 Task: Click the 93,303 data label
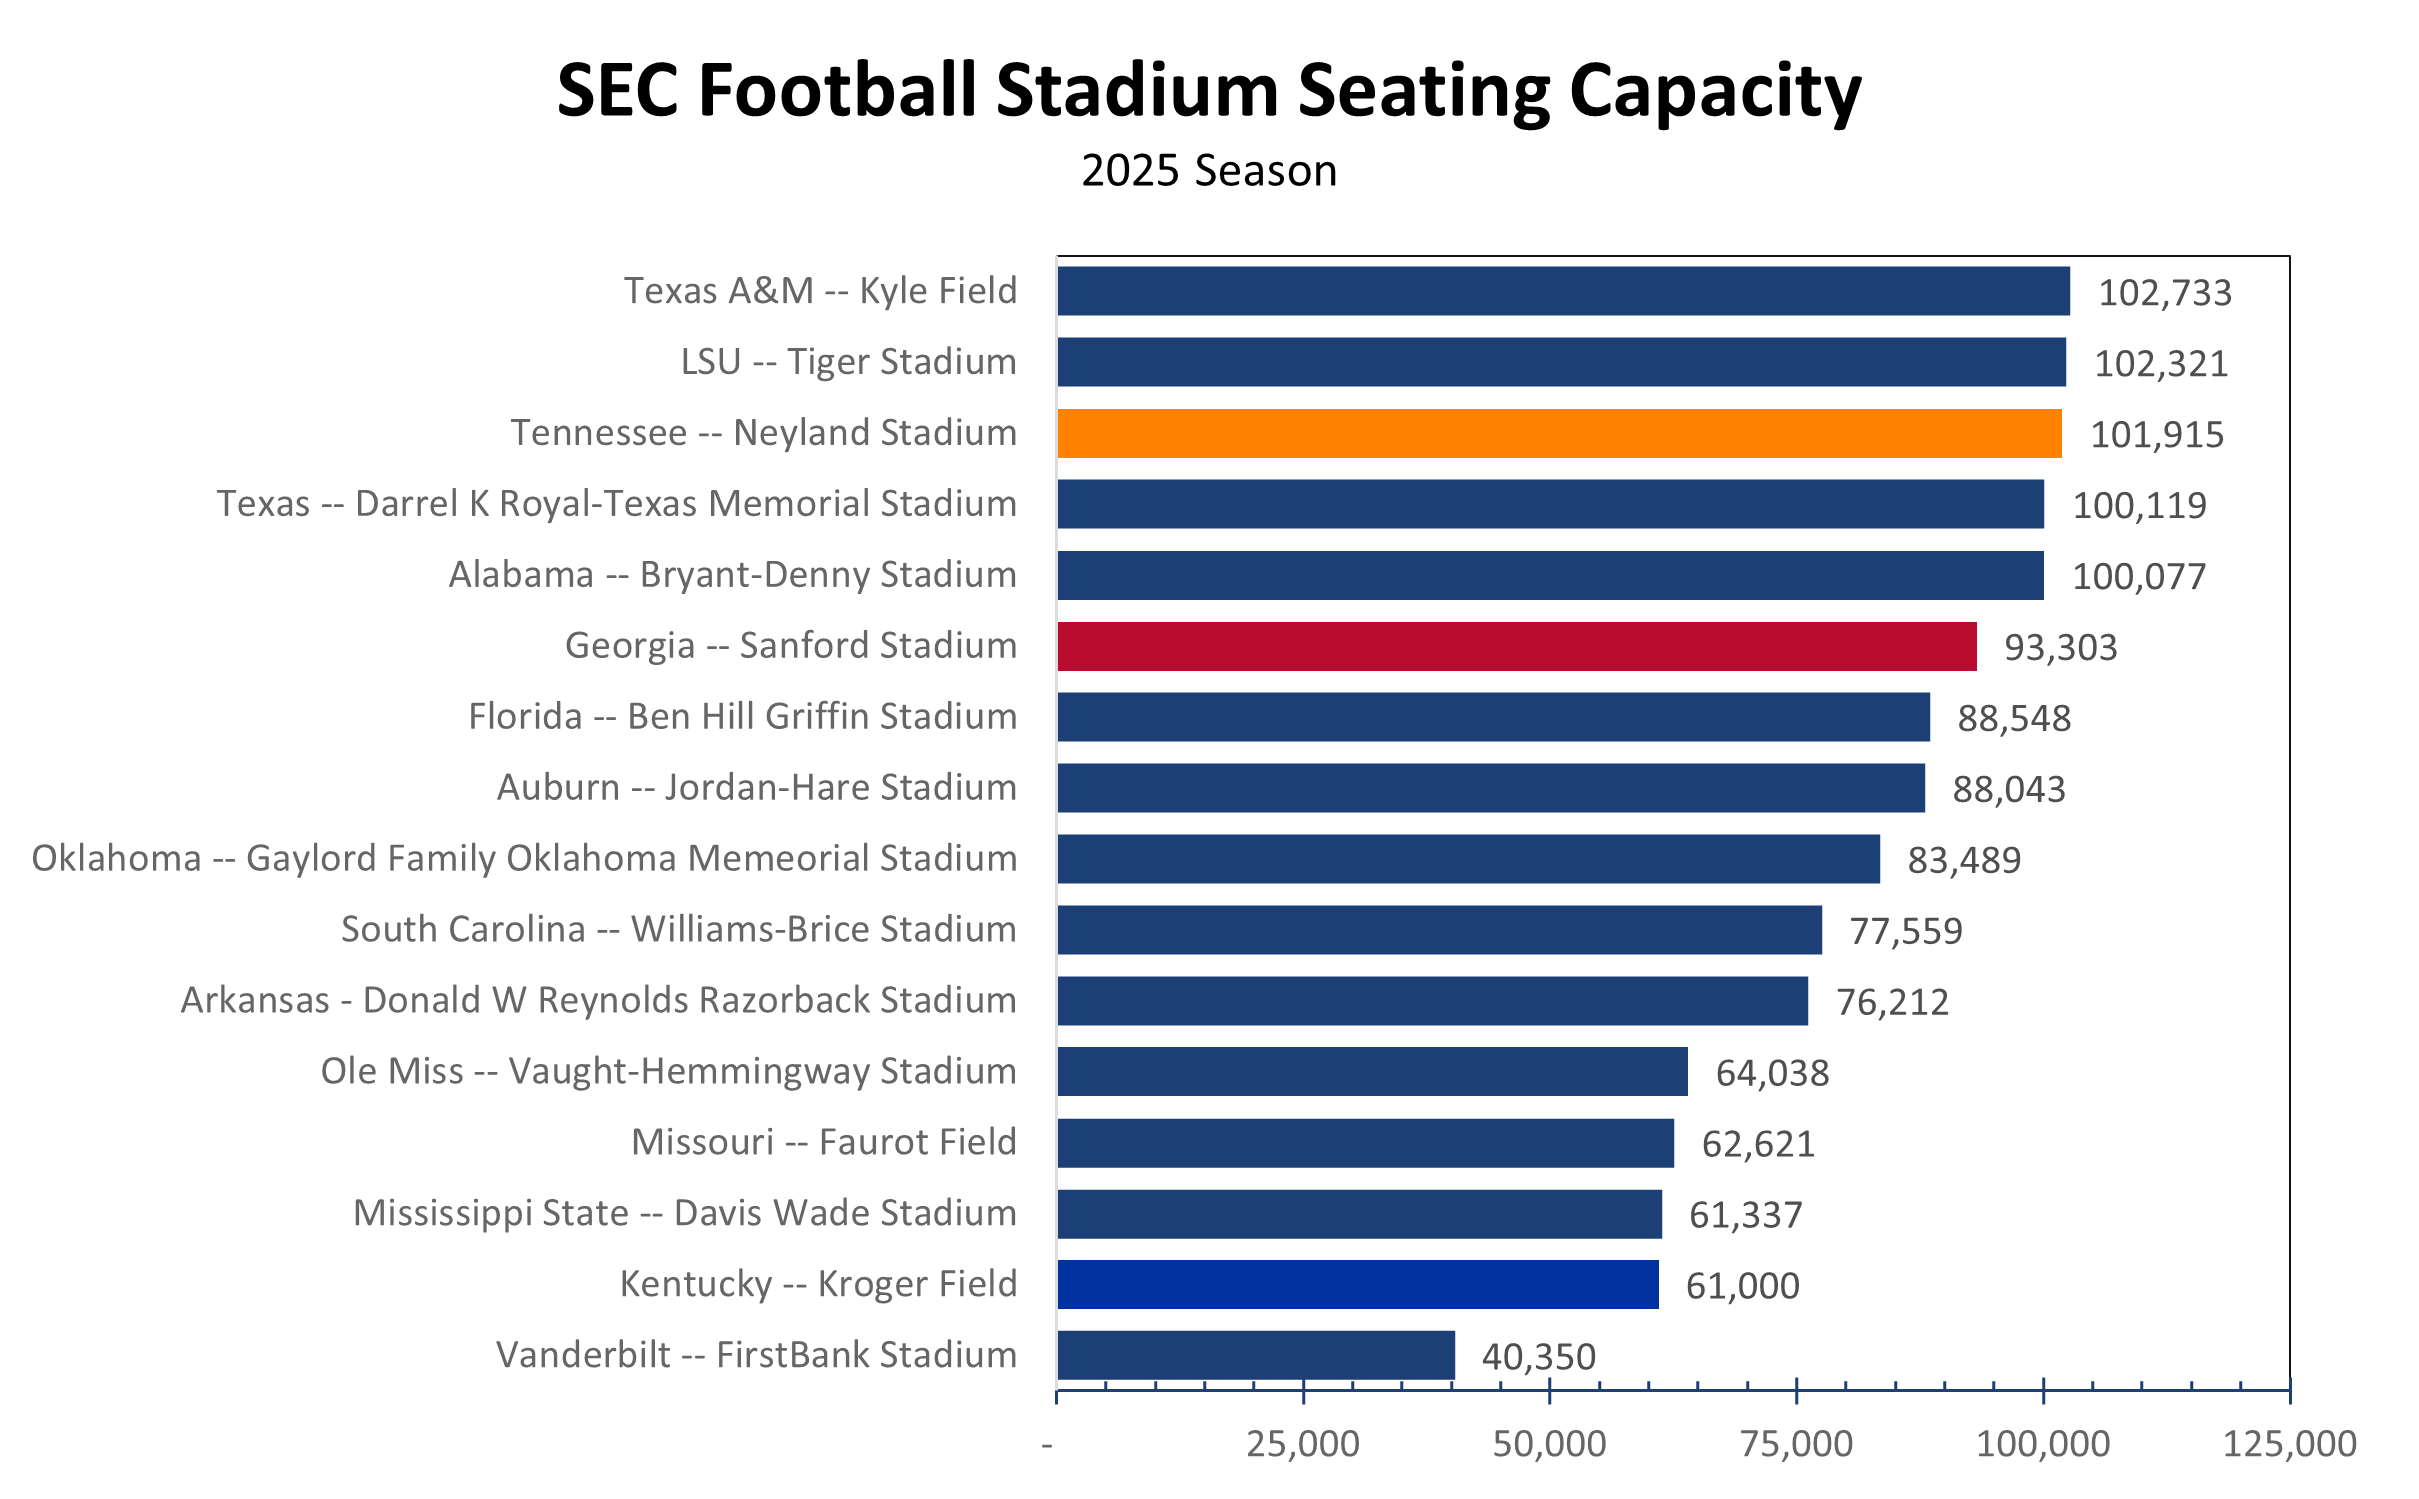2060,648
